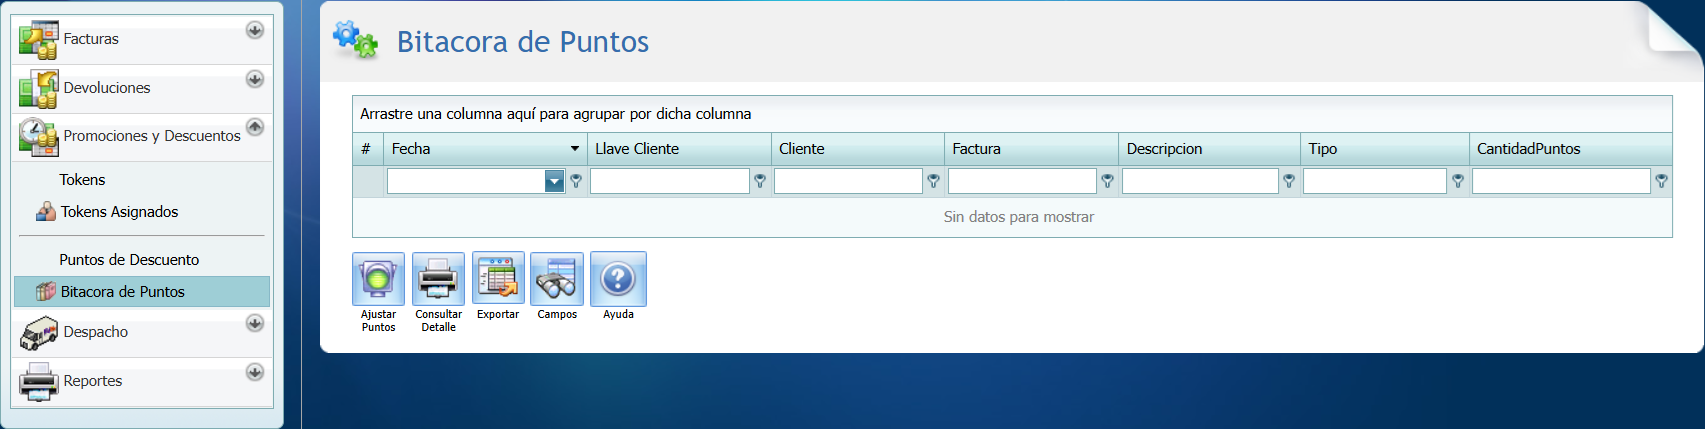This screenshot has height=429, width=1705.
Task: Collapse Promociones y Descuentos panel arrow
Action: tap(255, 127)
